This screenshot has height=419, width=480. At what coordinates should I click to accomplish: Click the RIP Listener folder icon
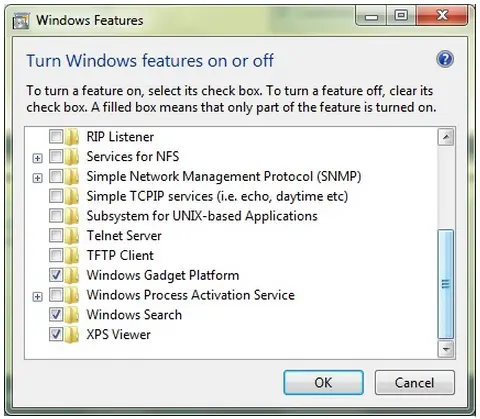(x=72, y=137)
